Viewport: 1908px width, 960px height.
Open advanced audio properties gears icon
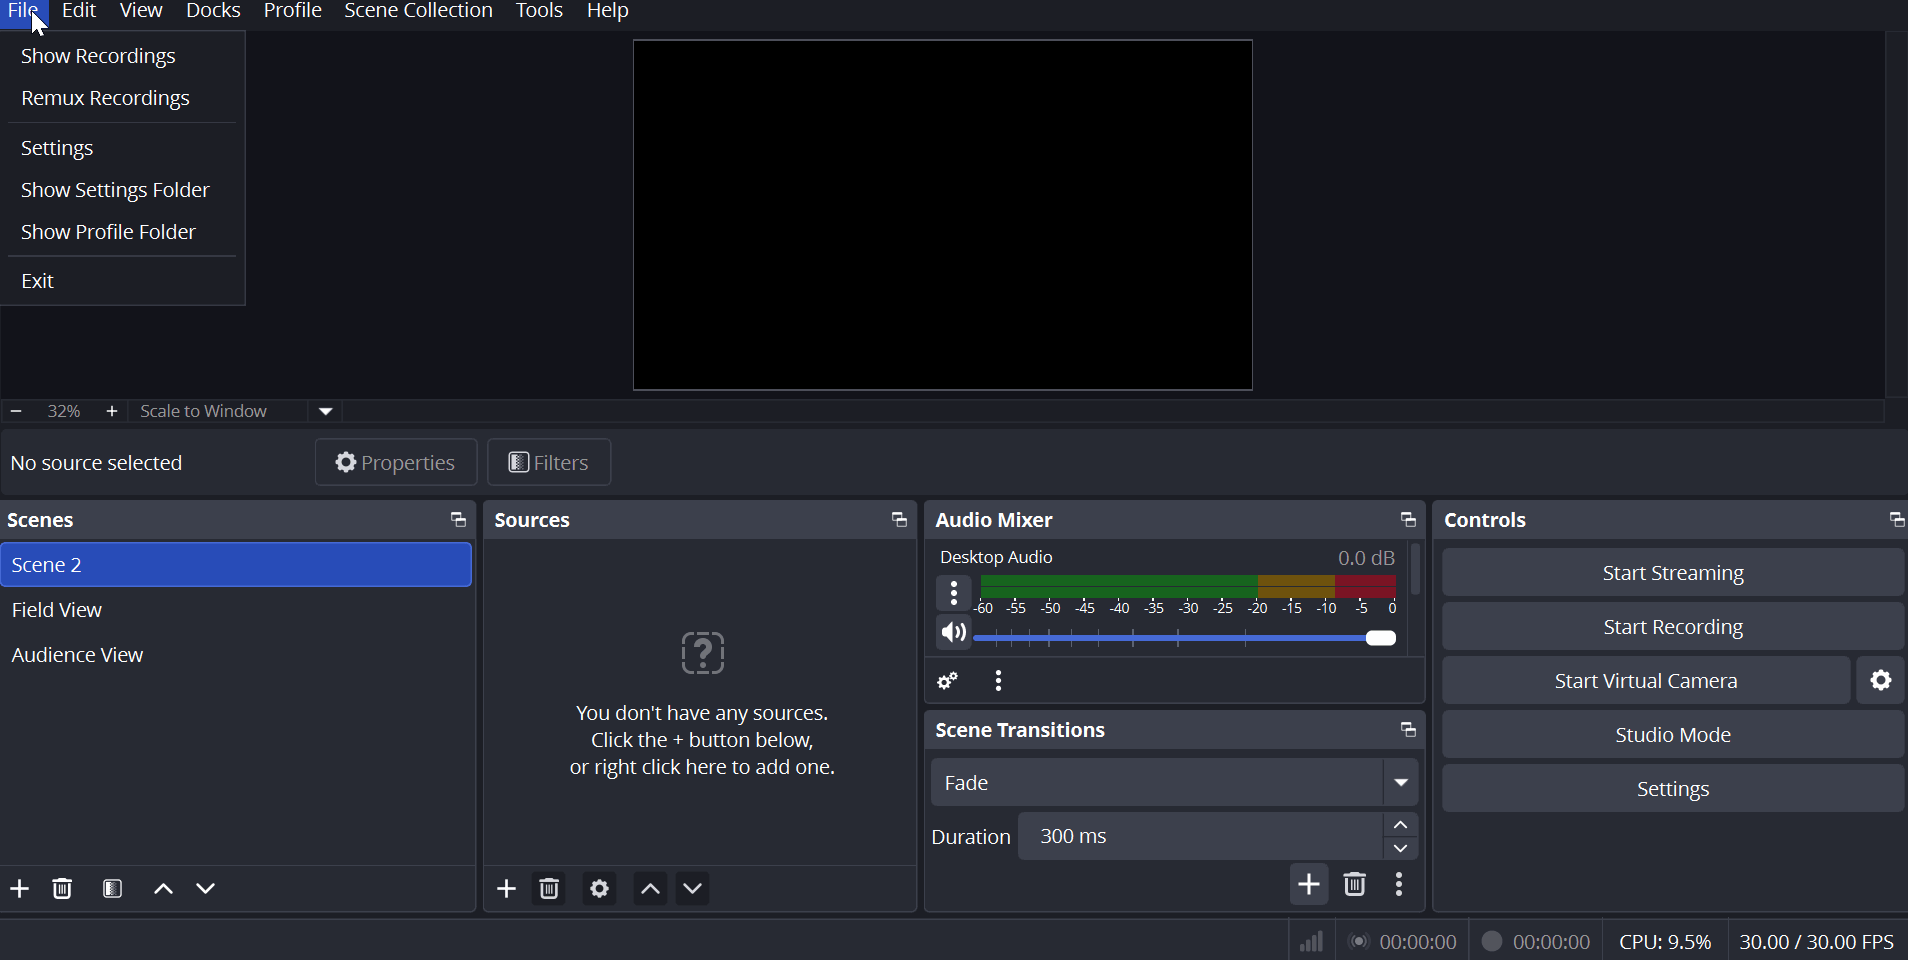point(948,682)
